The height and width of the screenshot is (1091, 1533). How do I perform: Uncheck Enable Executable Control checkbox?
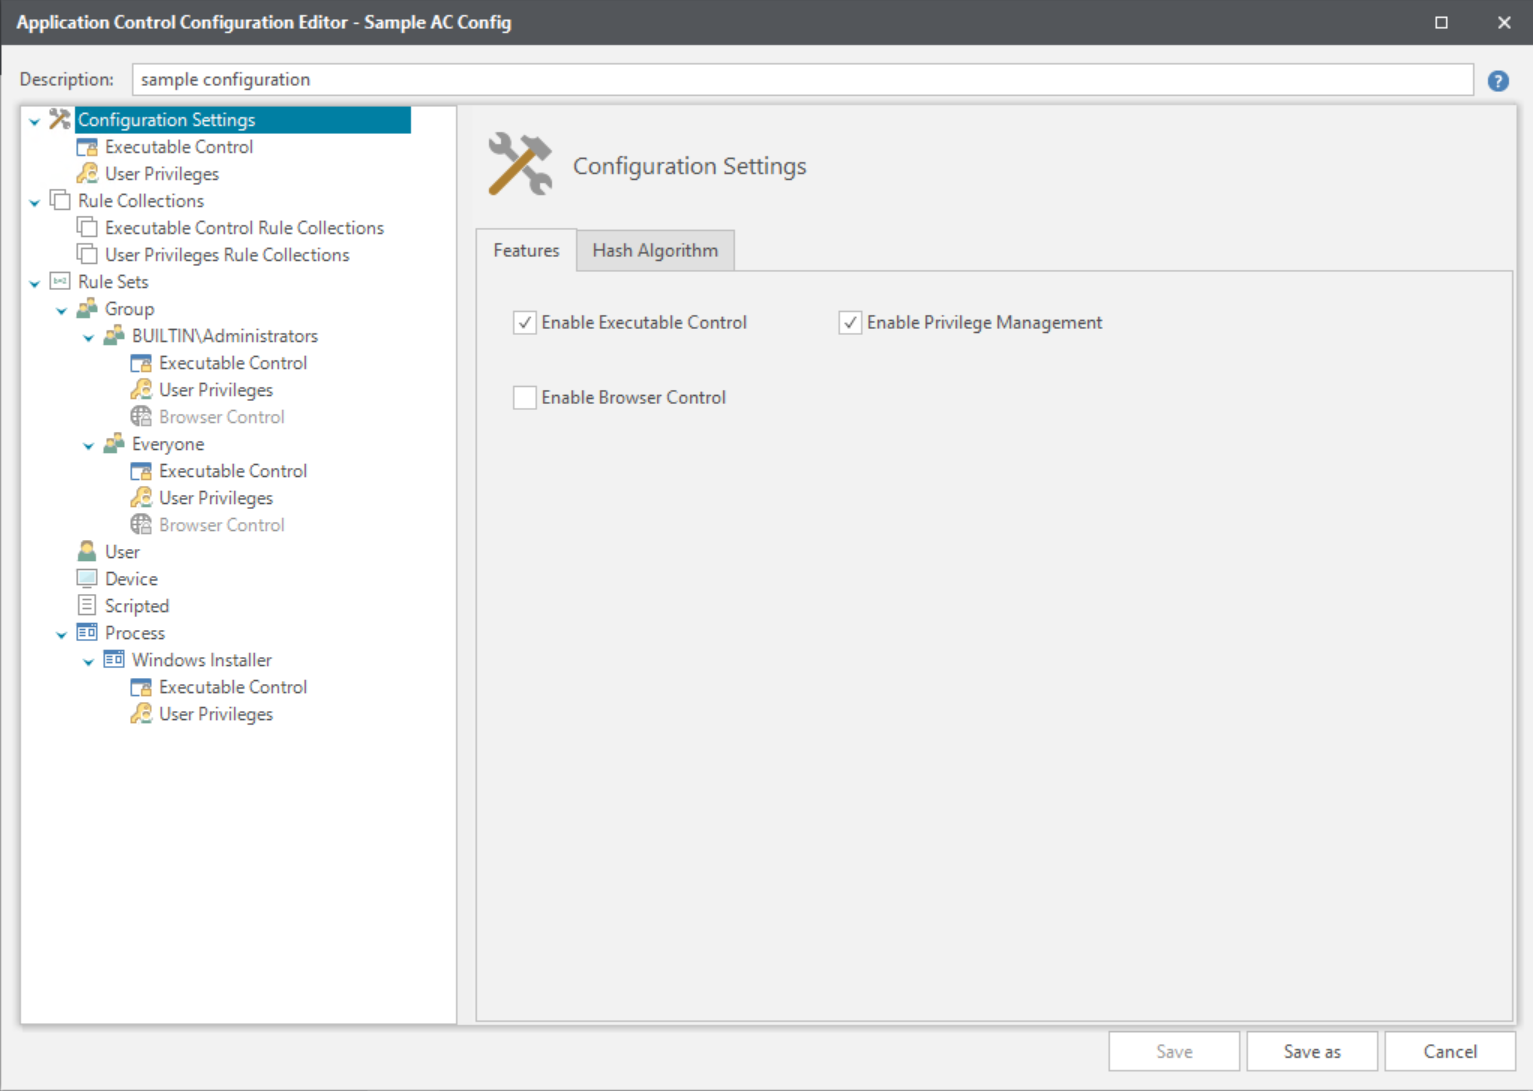[x=525, y=323]
